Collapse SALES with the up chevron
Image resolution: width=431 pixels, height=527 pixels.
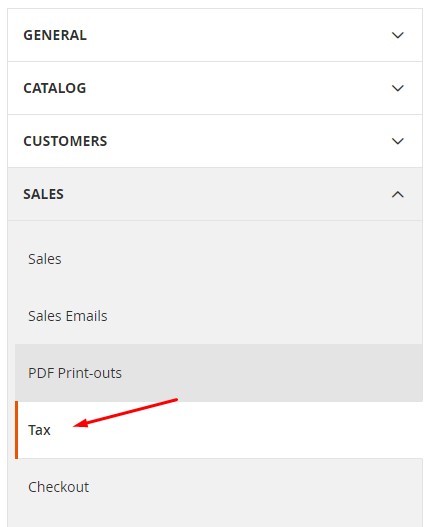[398, 194]
